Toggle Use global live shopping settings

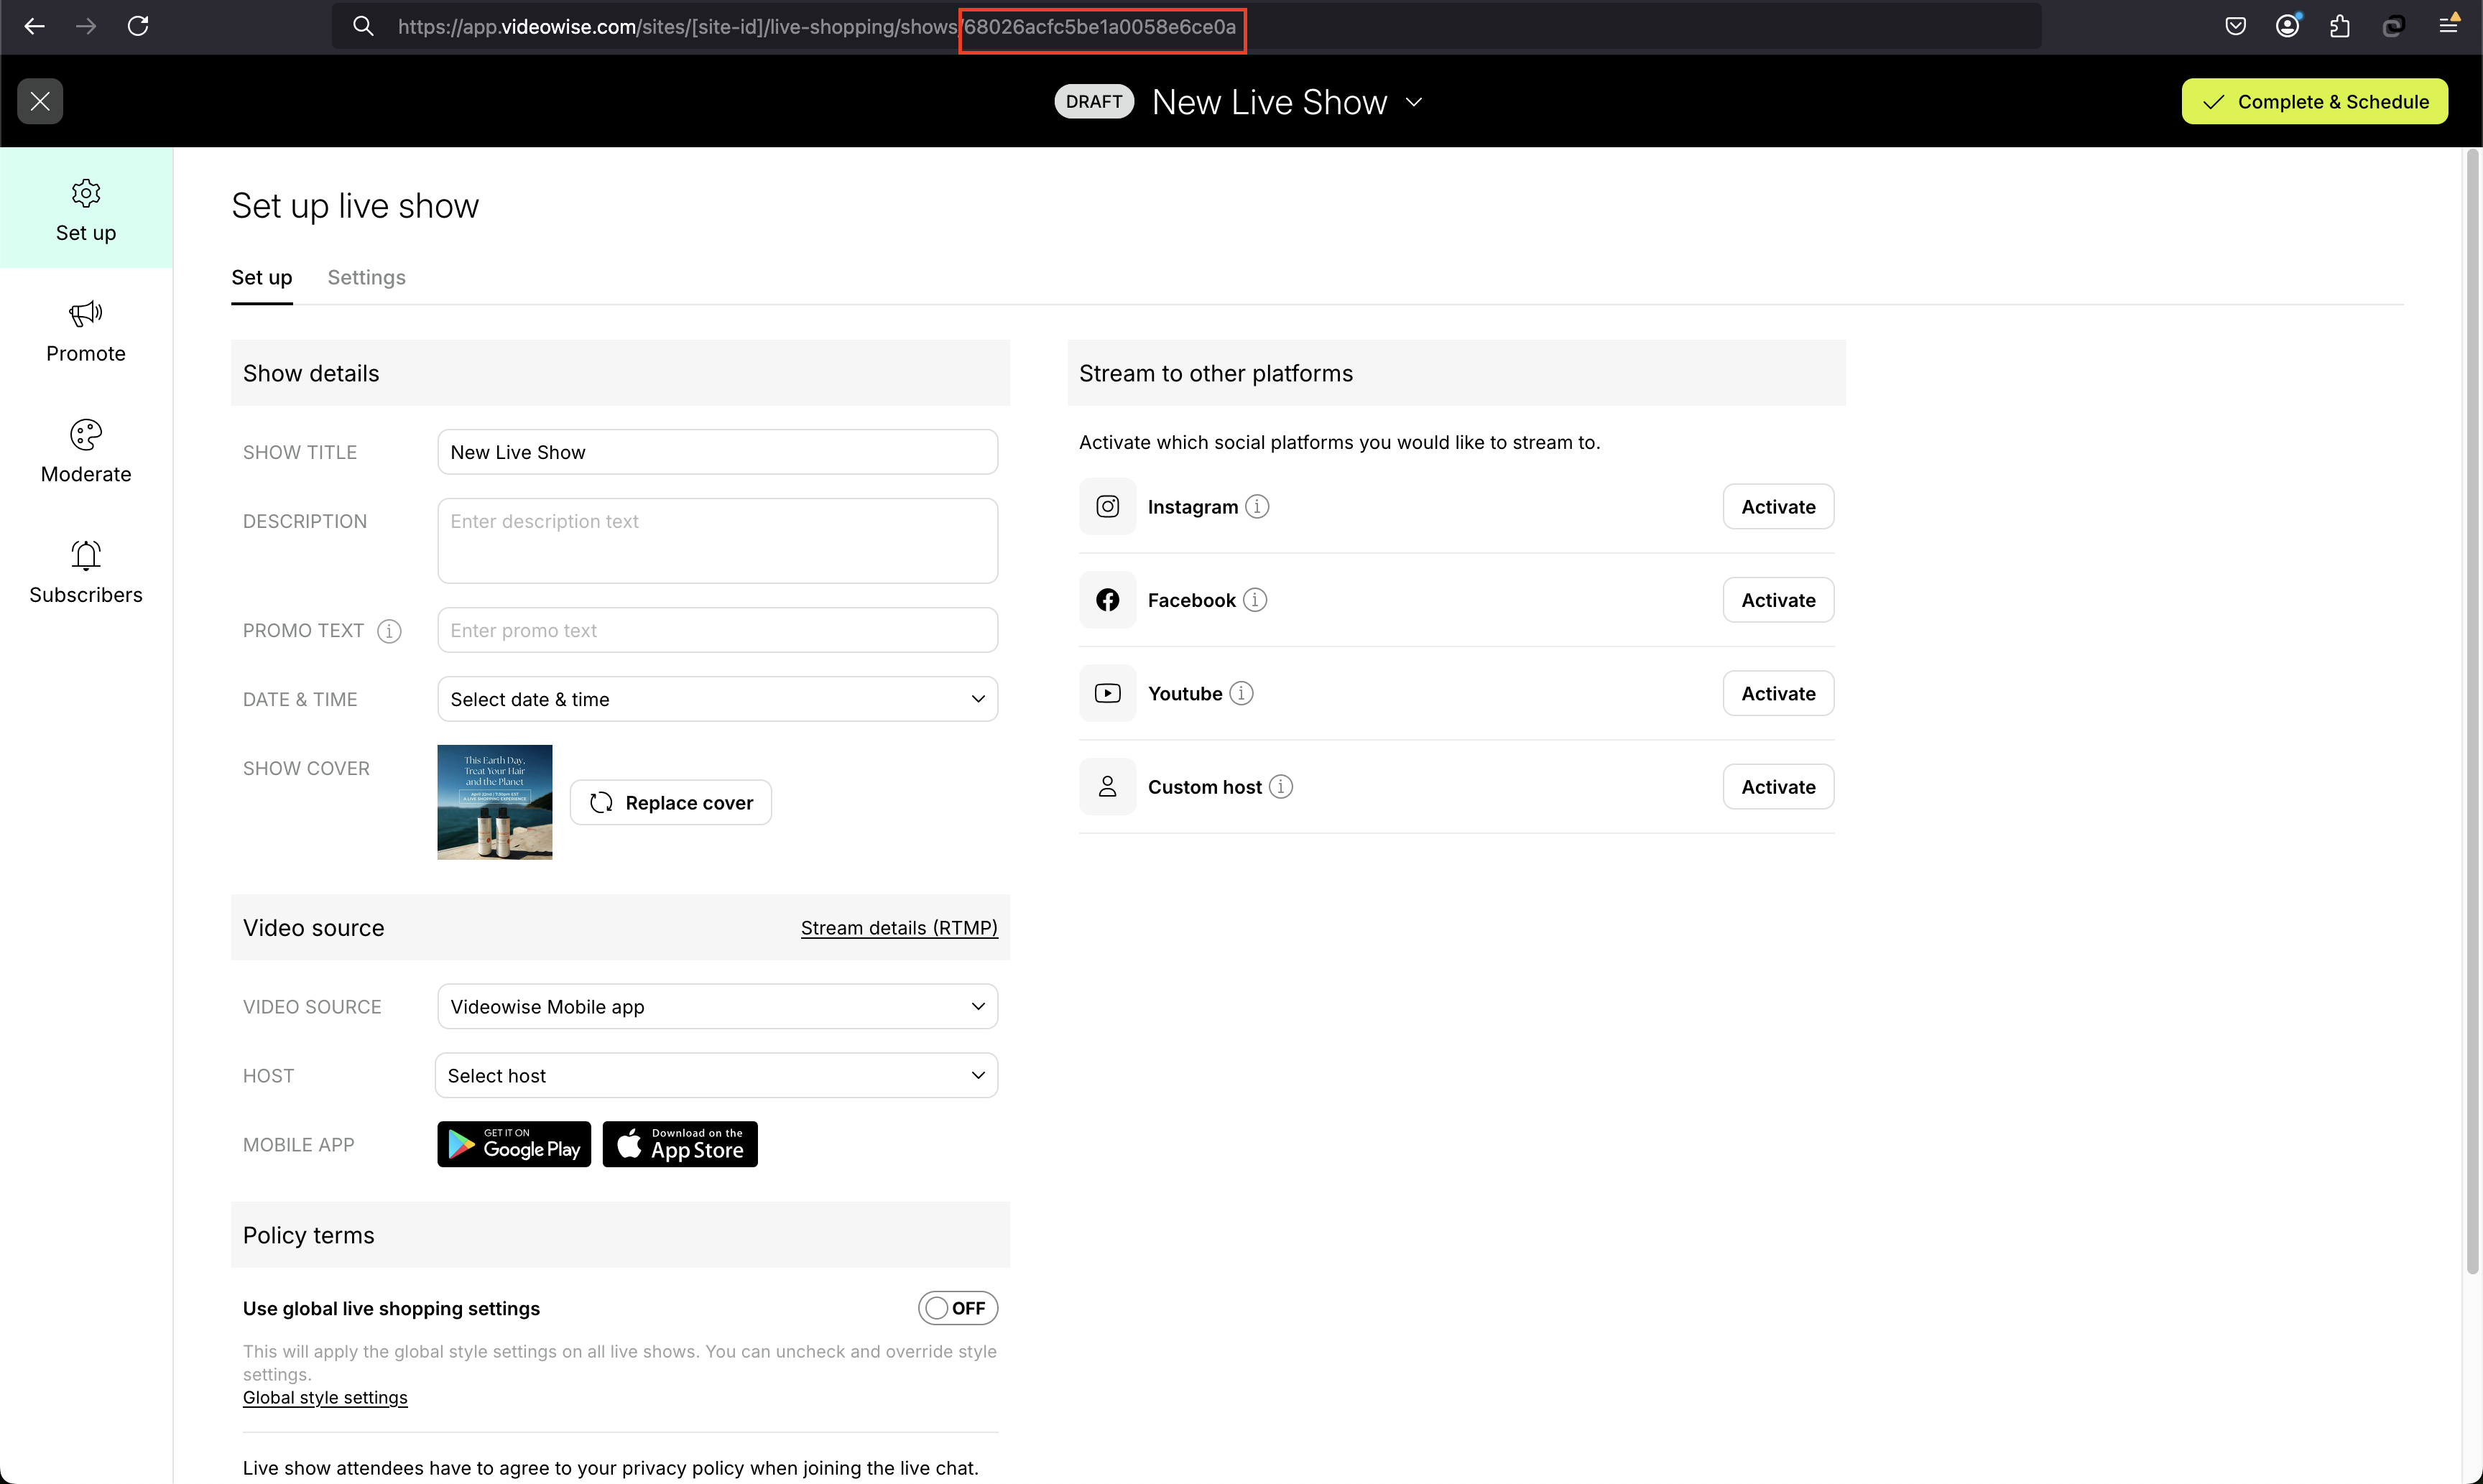click(957, 1308)
